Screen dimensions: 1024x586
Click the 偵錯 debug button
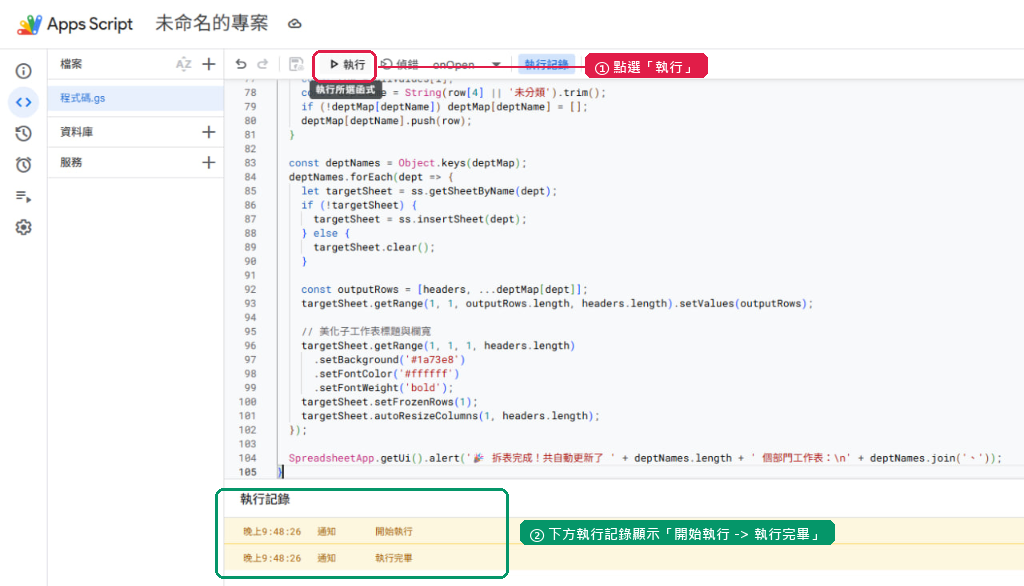pyautogui.click(x=399, y=64)
